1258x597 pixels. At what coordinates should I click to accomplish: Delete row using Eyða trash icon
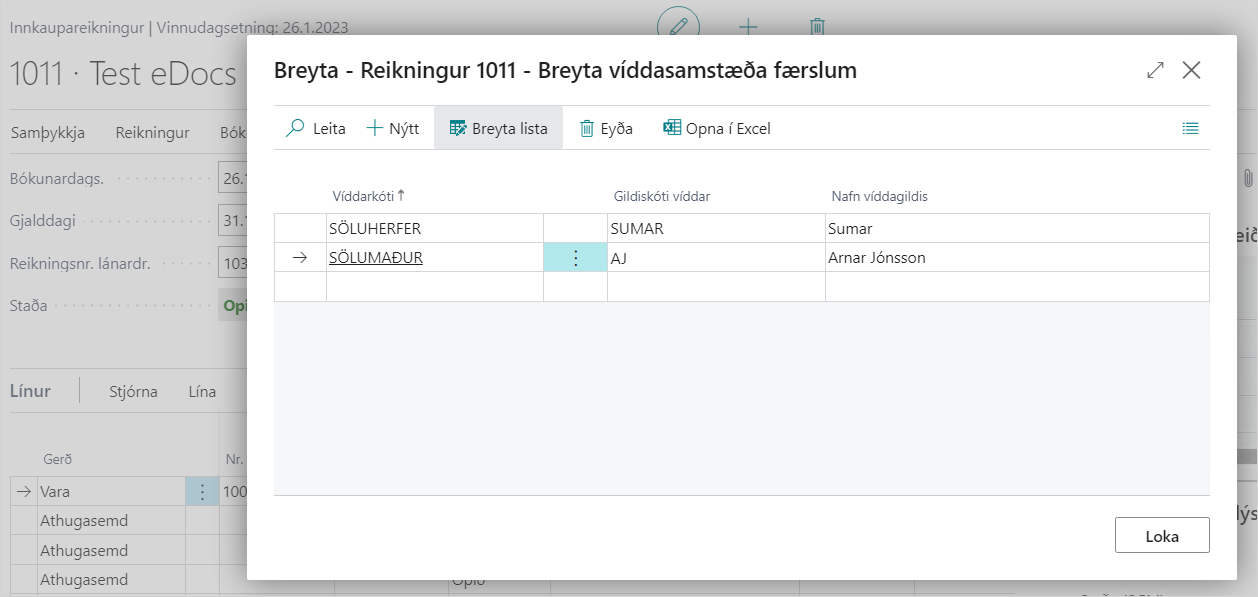coord(588,128)
